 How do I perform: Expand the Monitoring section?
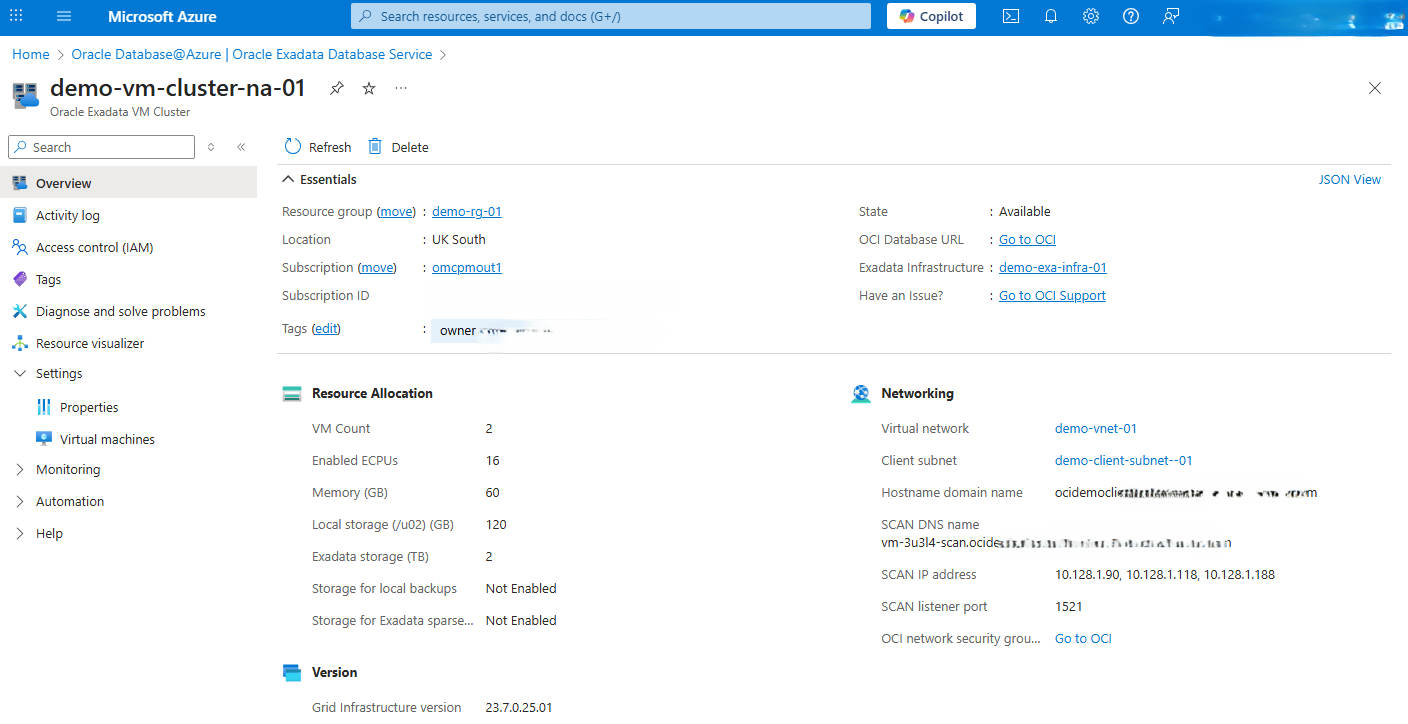pyautogui.click(x=70, y=469)
